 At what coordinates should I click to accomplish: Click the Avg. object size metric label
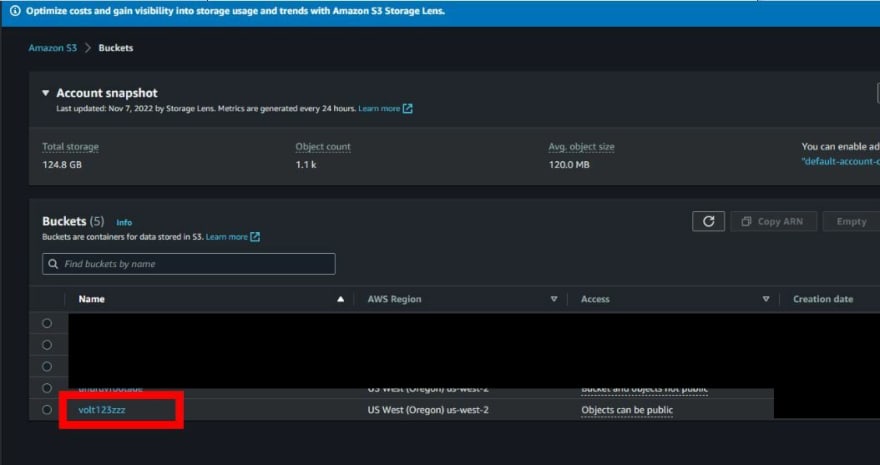(x=581, y=147)
